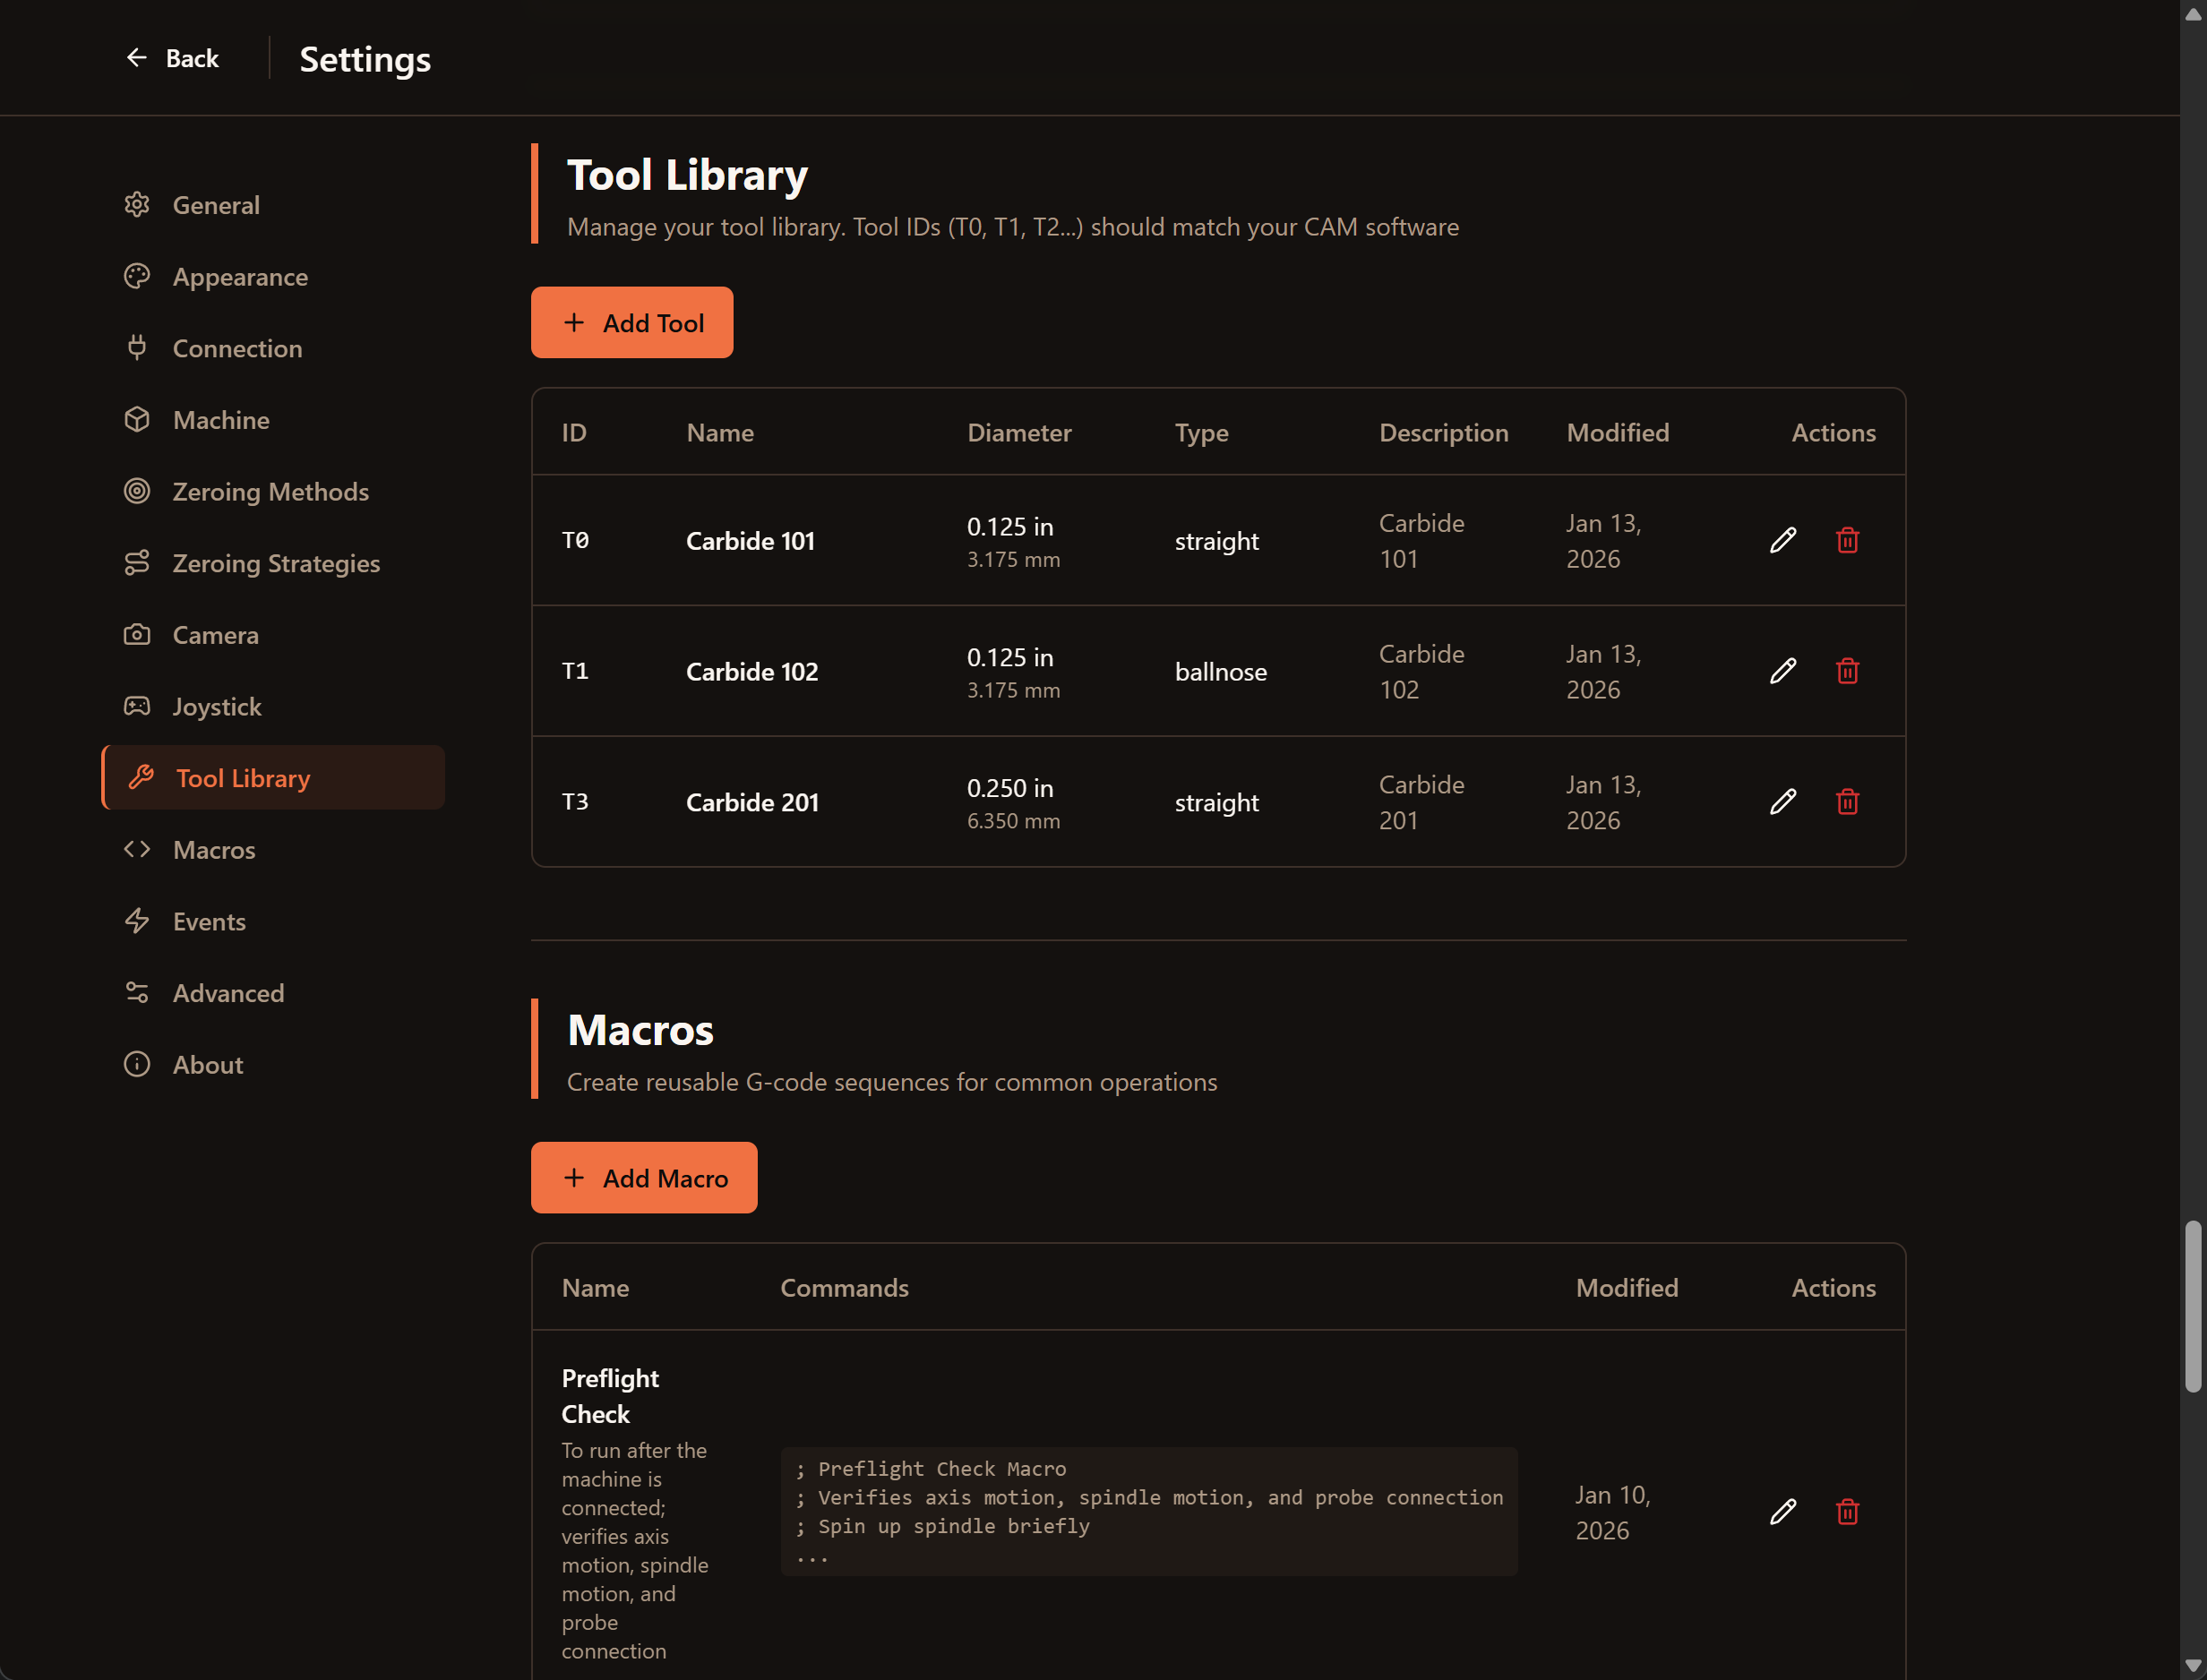Delete the Preflight Check macro
2207x1680 pixels.
[1848, 1512]
